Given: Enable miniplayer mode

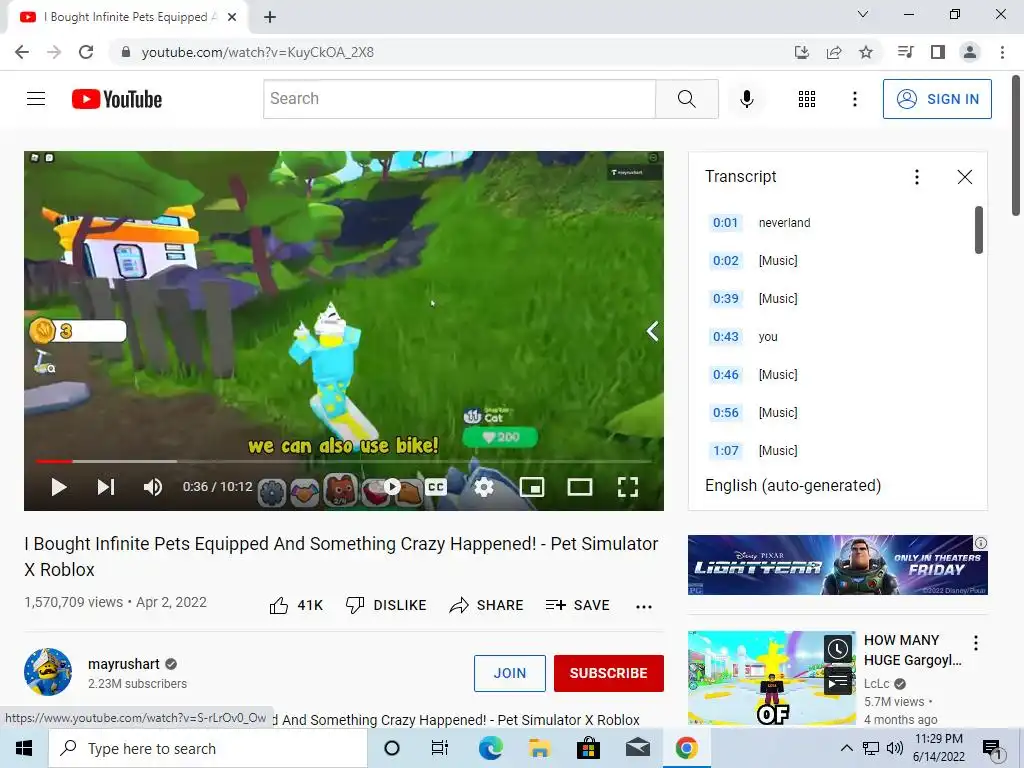Looking at the screenshot, I should [x=532, y=487].
